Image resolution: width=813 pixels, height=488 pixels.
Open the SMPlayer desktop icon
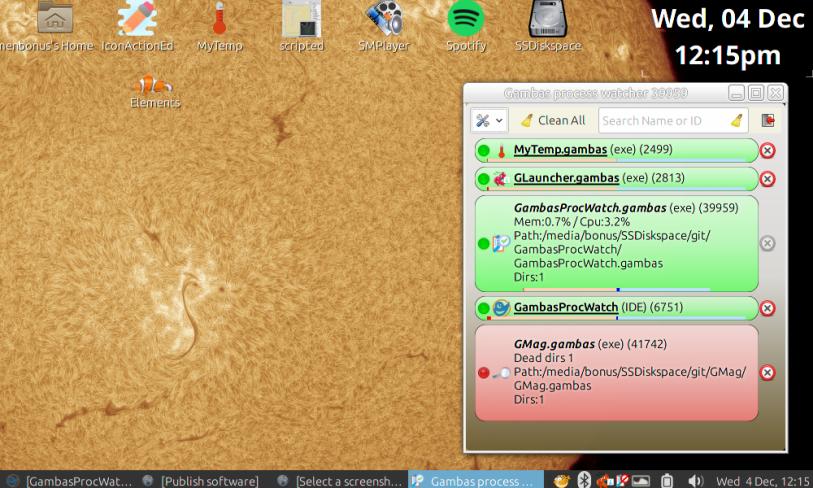[x=384, y=26]
